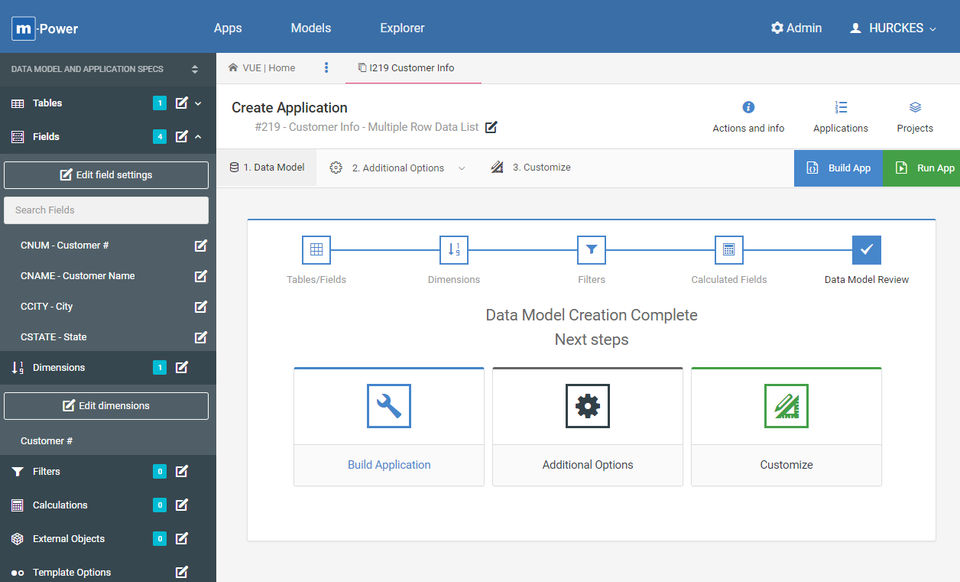Viewport: 960px width, 582px height.
Task: Open the Models menu
Action: tap(310, 28)
